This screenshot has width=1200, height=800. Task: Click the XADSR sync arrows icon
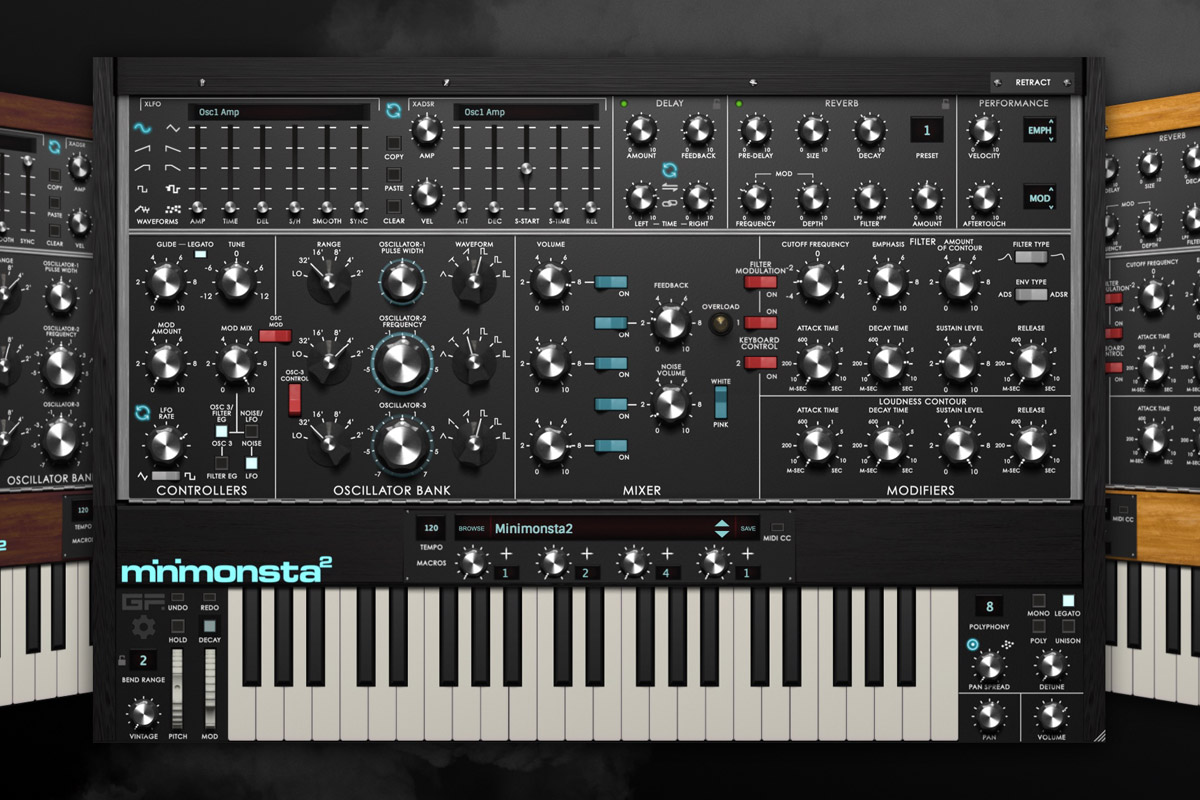394,111
